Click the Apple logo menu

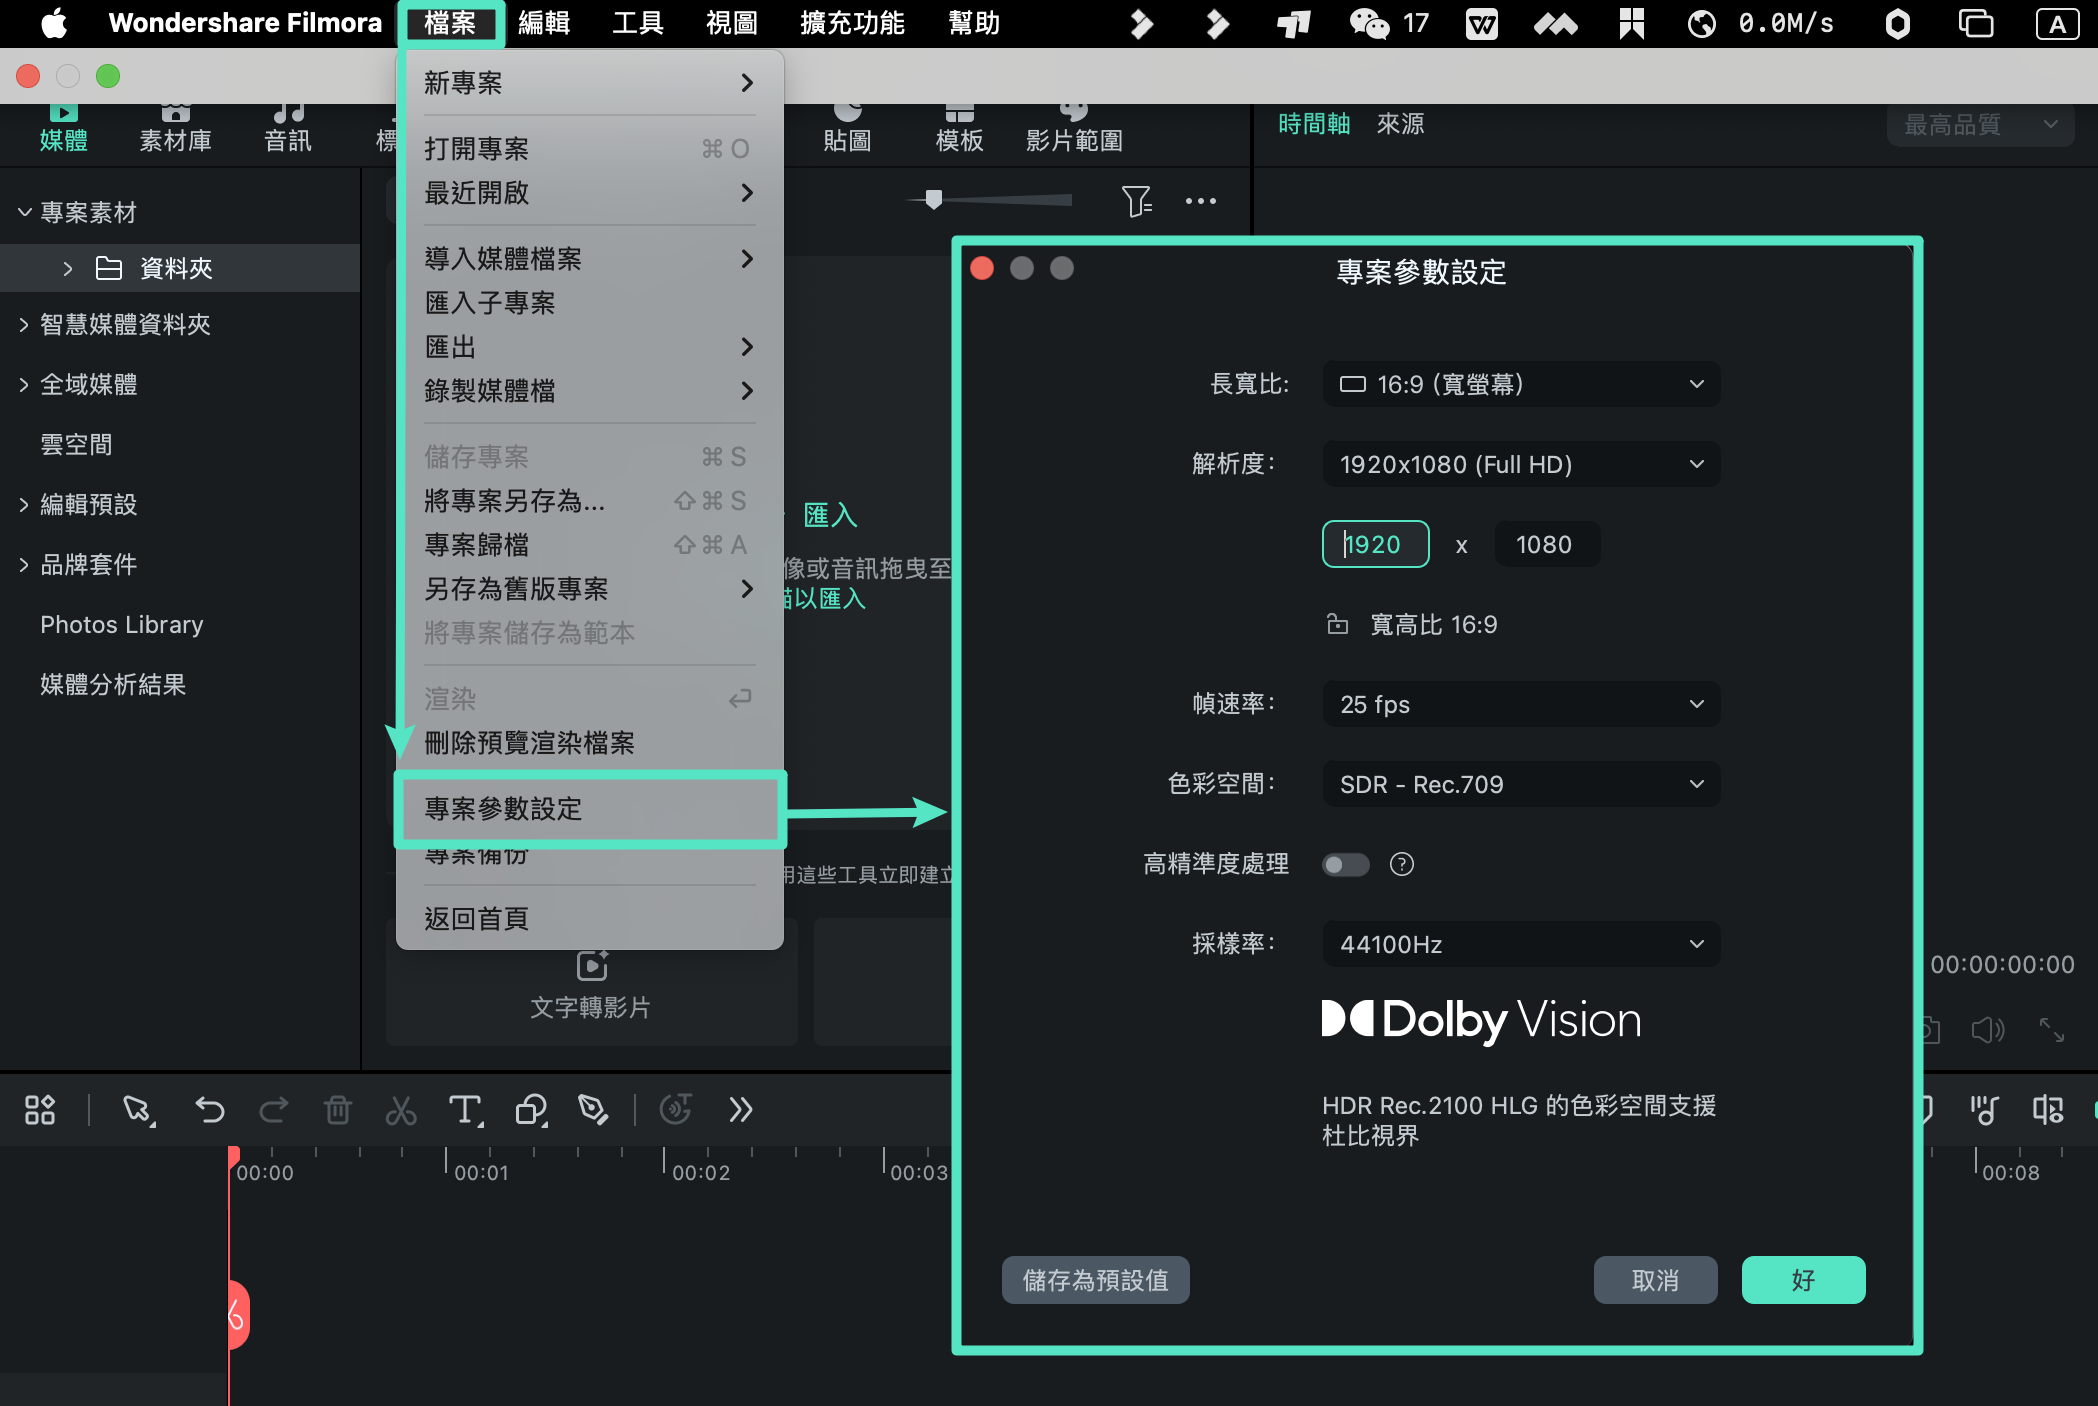tap(54, 23)
